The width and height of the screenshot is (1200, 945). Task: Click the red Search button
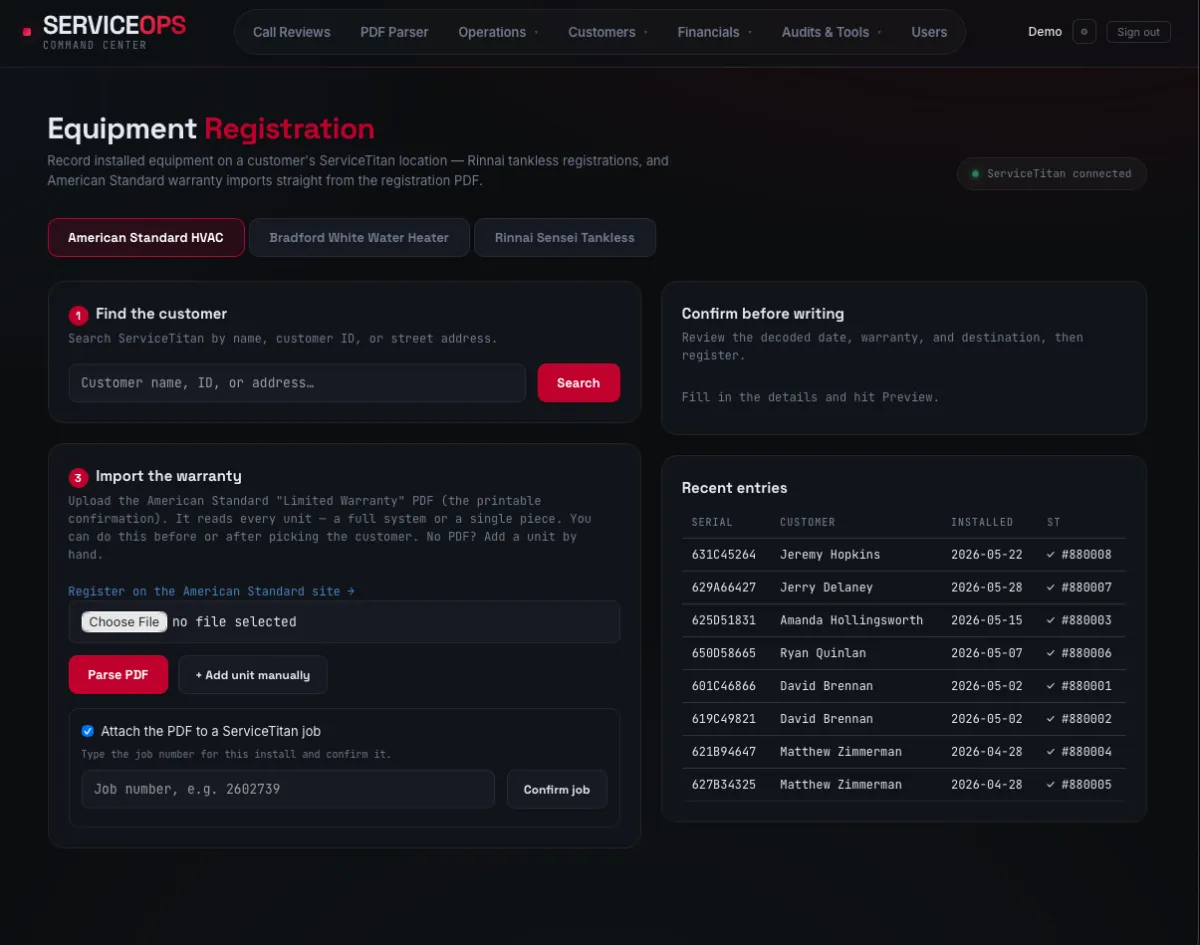578,383
